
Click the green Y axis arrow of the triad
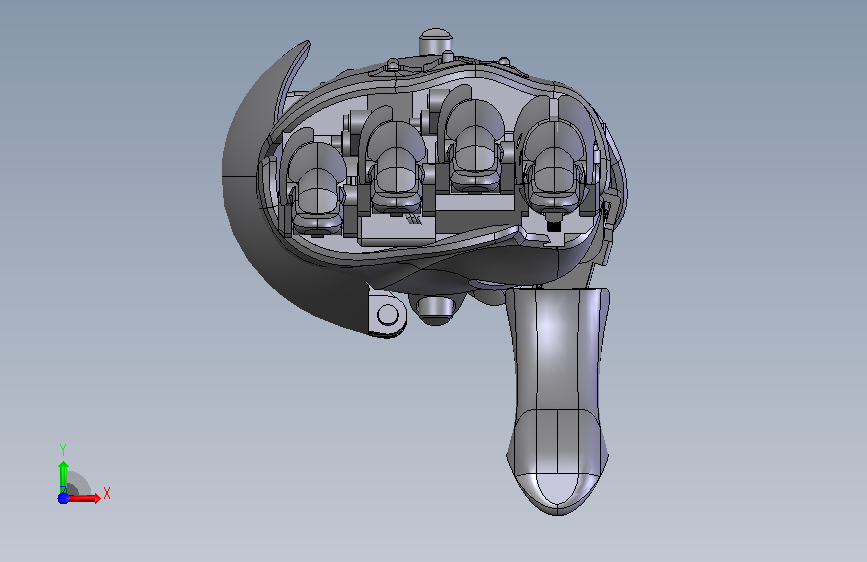63,477
